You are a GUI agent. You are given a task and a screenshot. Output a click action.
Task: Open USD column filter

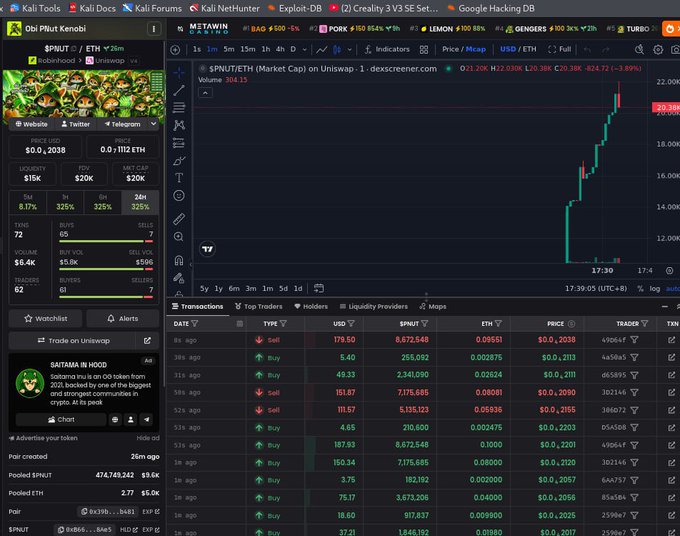(x=351, y=324)
